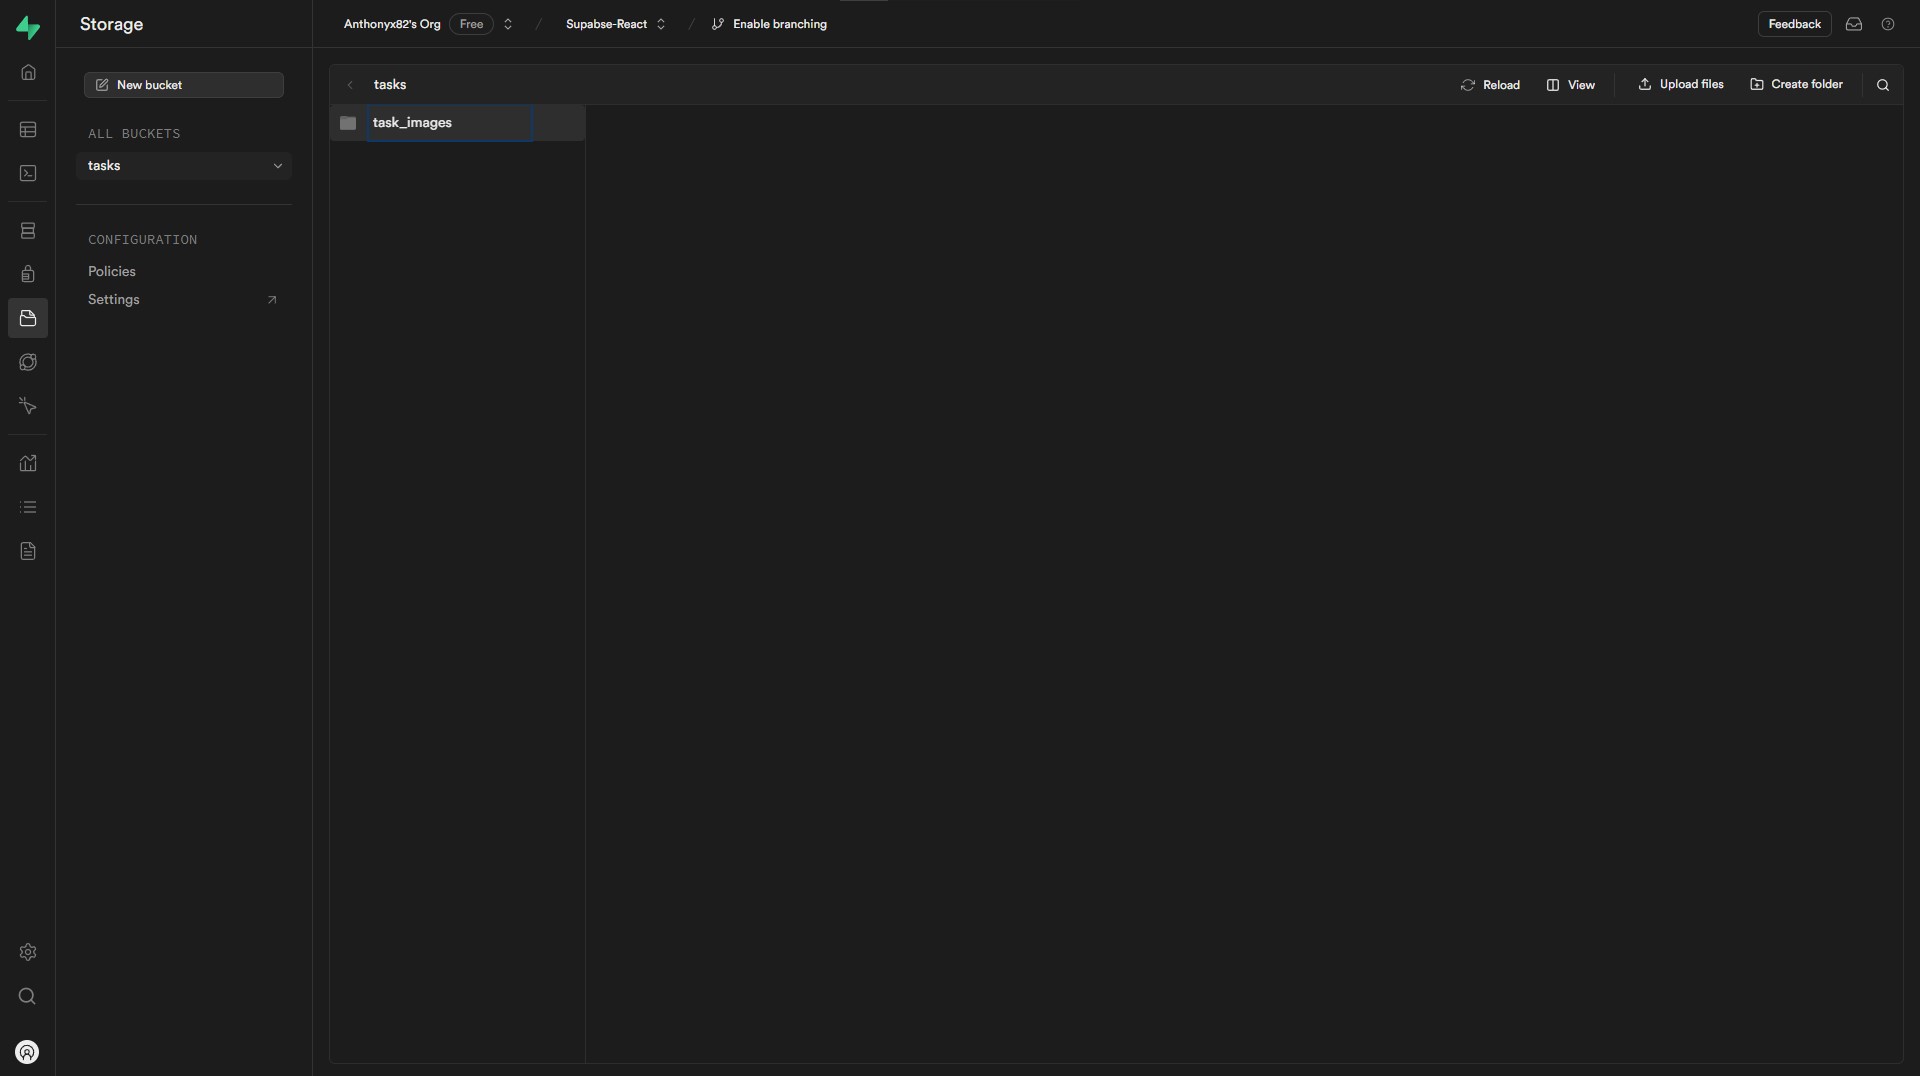Click Upload files button
Screen dimensions: 1920x1076
pyautogui.click(x=1680, y=85)
